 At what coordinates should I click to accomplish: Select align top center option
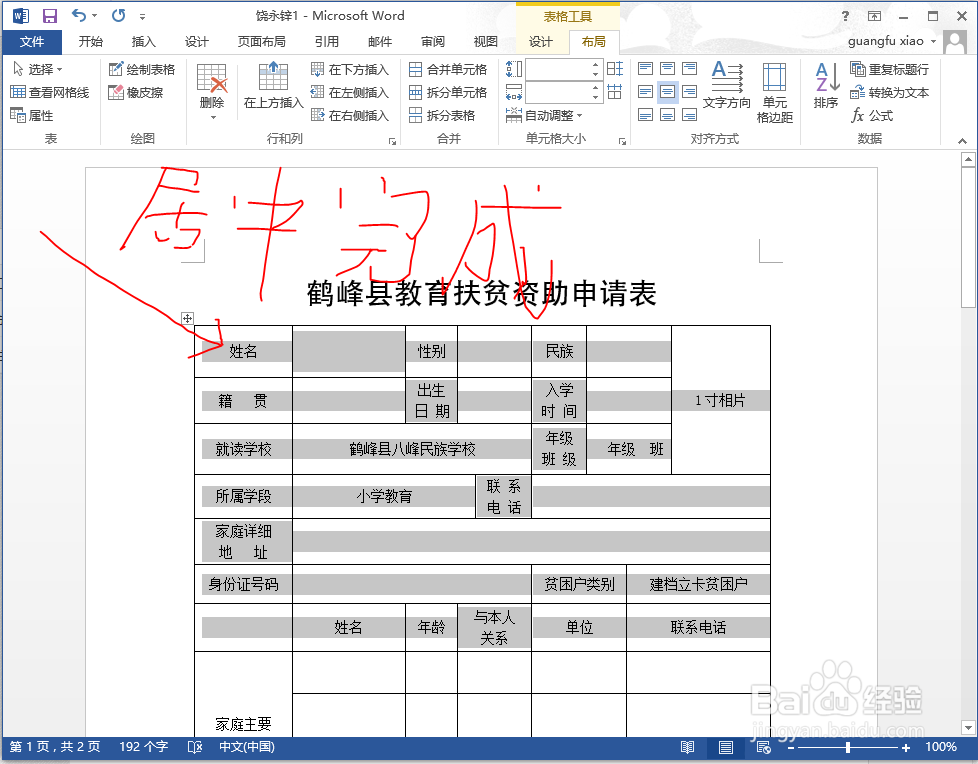point(667,69)
